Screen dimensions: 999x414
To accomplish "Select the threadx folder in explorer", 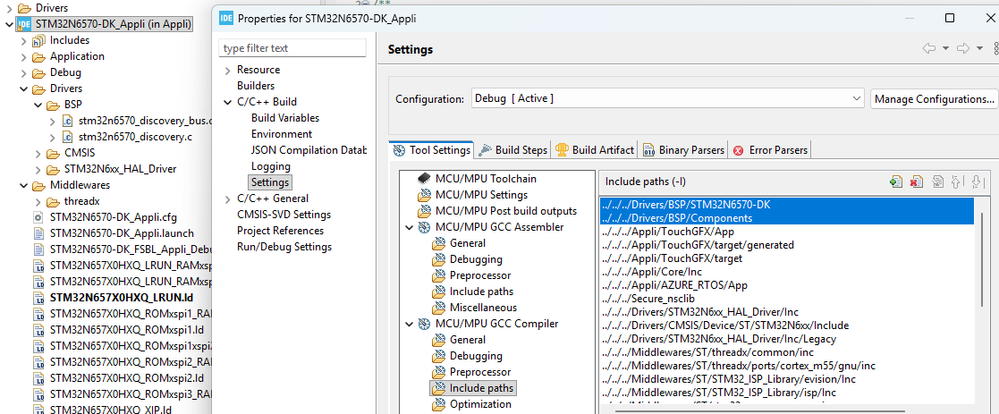I will tap(74, 201).
